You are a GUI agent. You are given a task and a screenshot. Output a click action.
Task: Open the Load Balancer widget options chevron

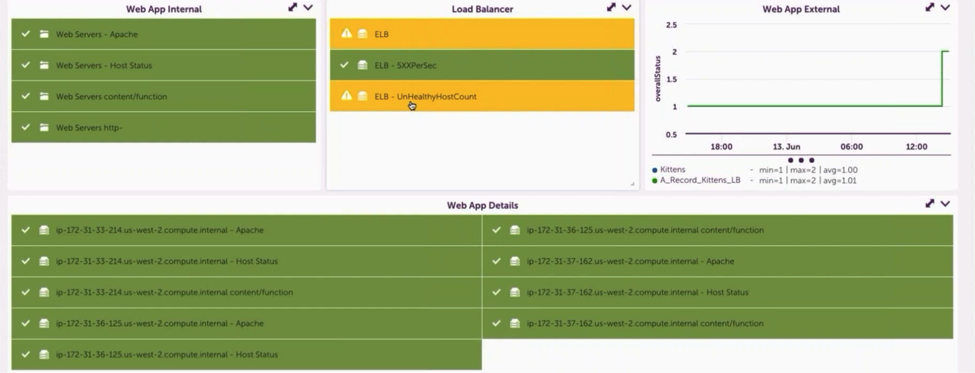click(x=627, y=7)
